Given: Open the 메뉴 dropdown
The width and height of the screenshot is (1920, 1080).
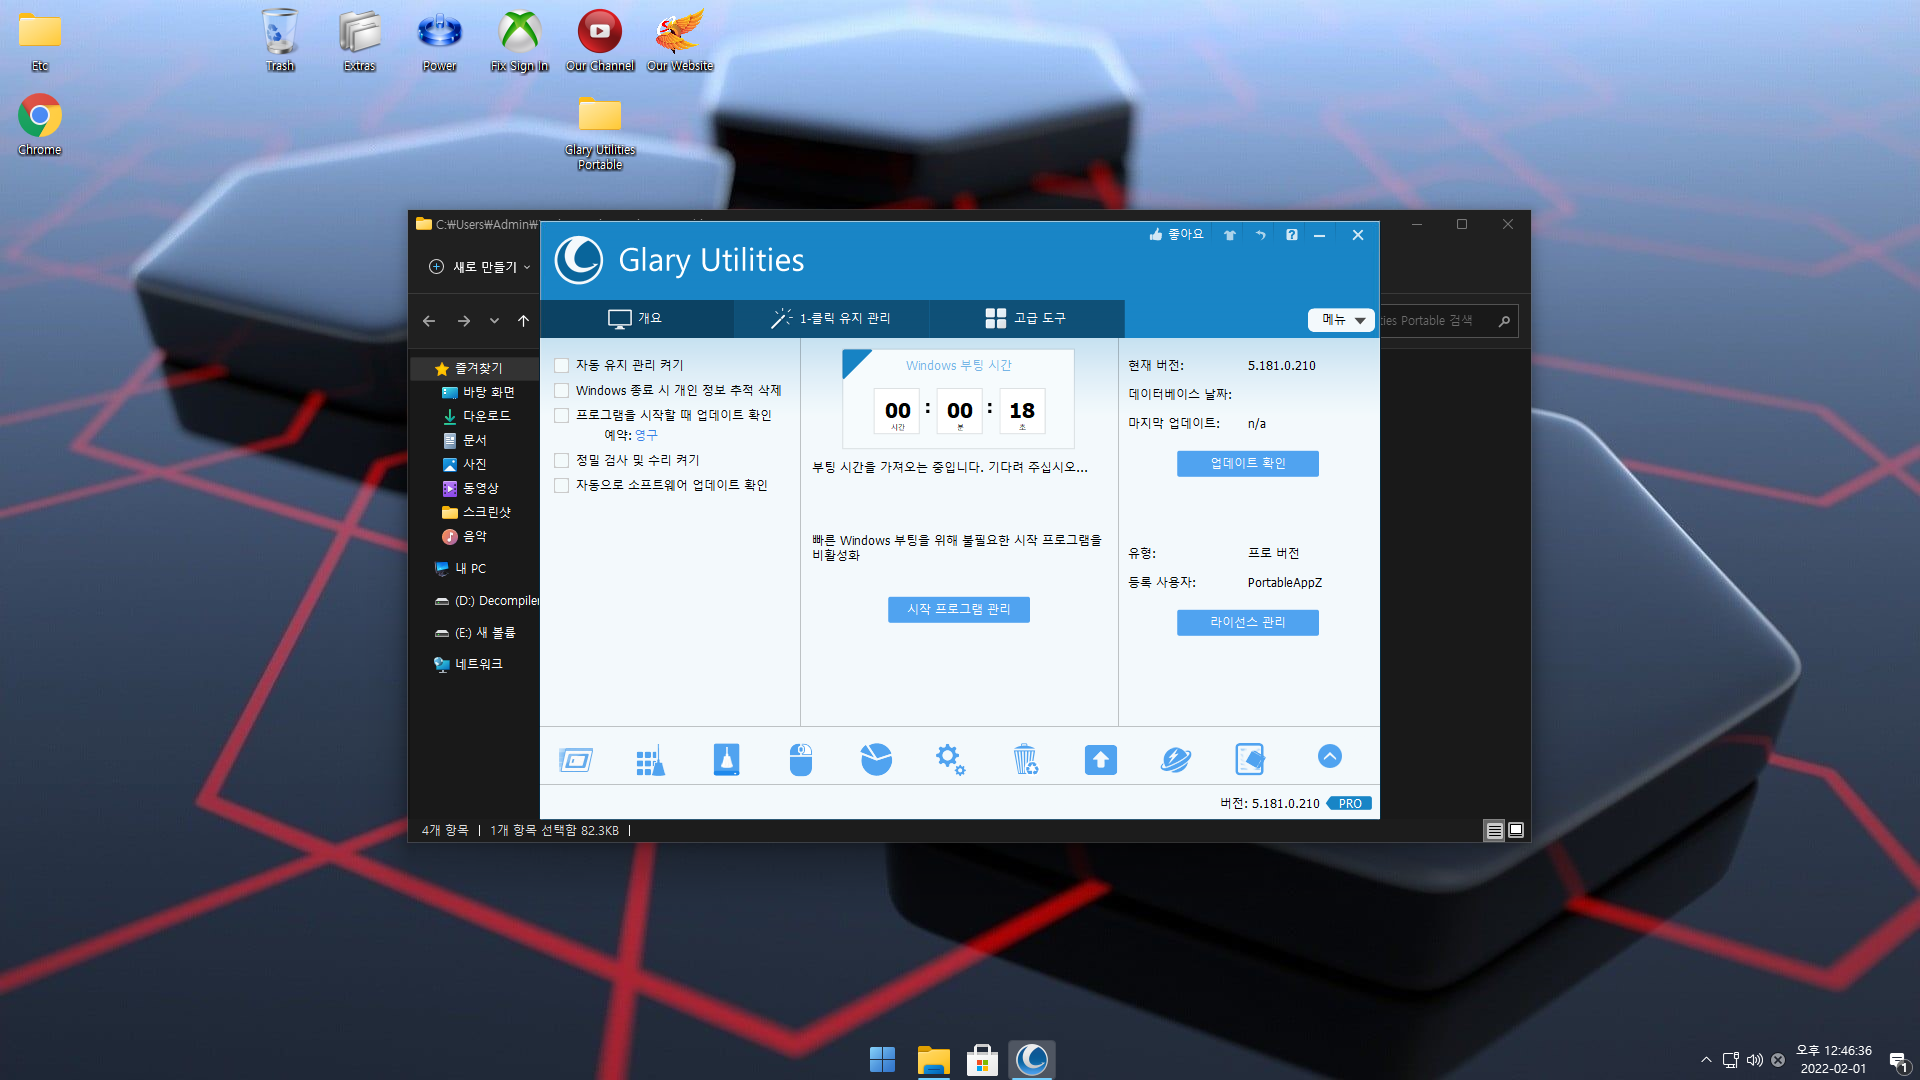Looking at the screenshot, I should [1341, 320].
